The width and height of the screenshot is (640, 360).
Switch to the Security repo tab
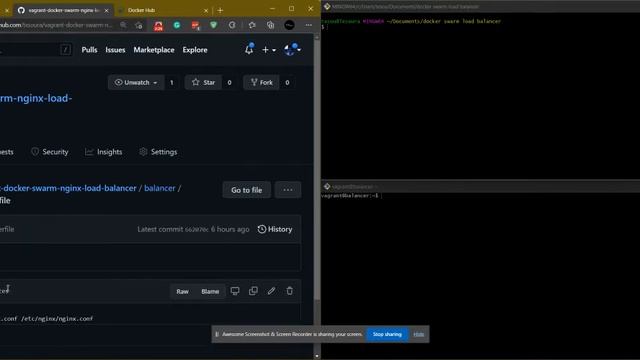(50, 152)
